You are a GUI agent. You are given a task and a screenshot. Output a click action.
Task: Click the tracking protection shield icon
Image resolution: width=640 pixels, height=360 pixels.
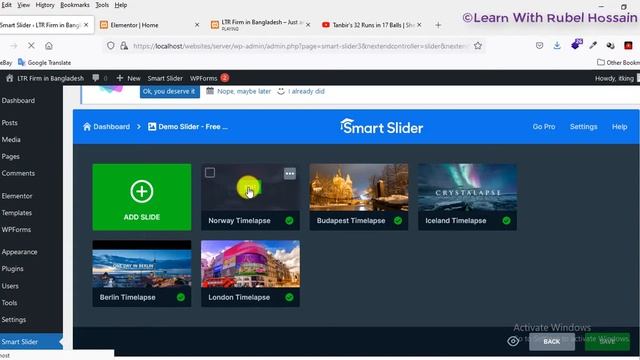click(111, 46)
